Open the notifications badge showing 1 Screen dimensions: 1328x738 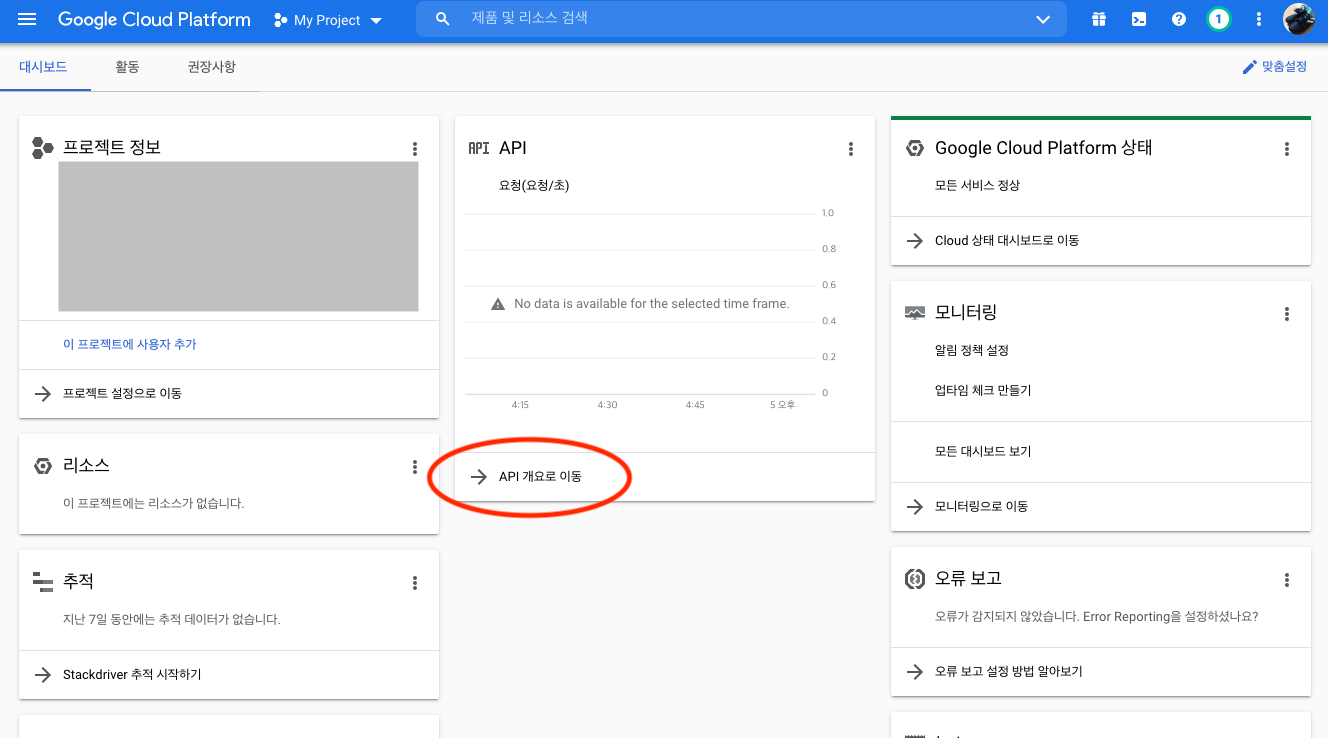tap(1218, 19)
